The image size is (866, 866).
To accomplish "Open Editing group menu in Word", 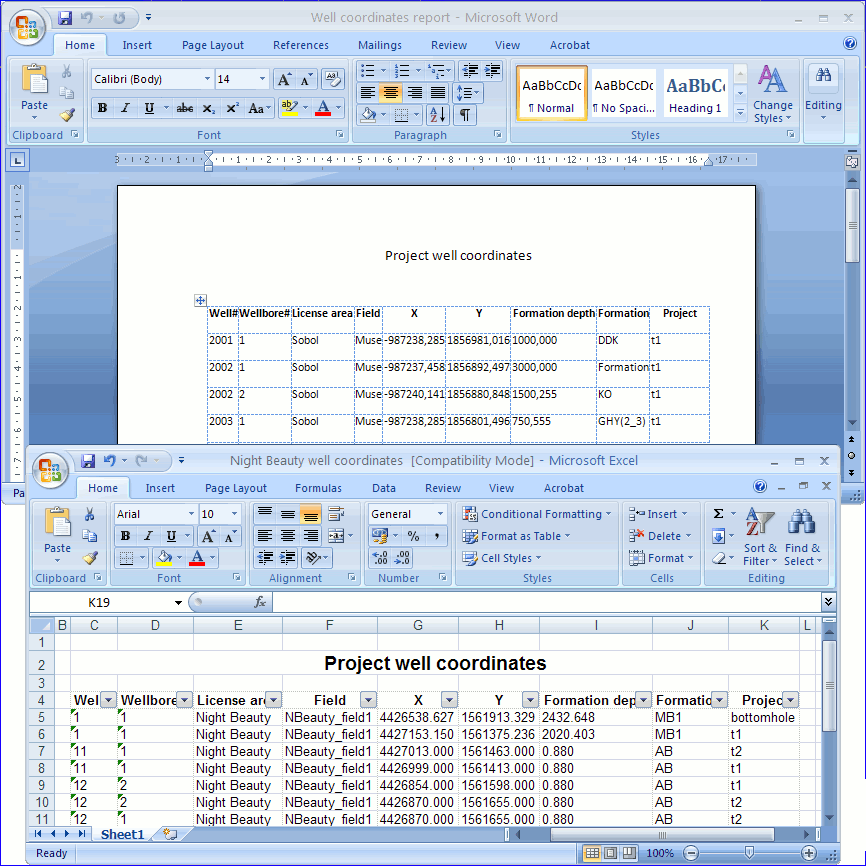I will click(x=823, y=94).
